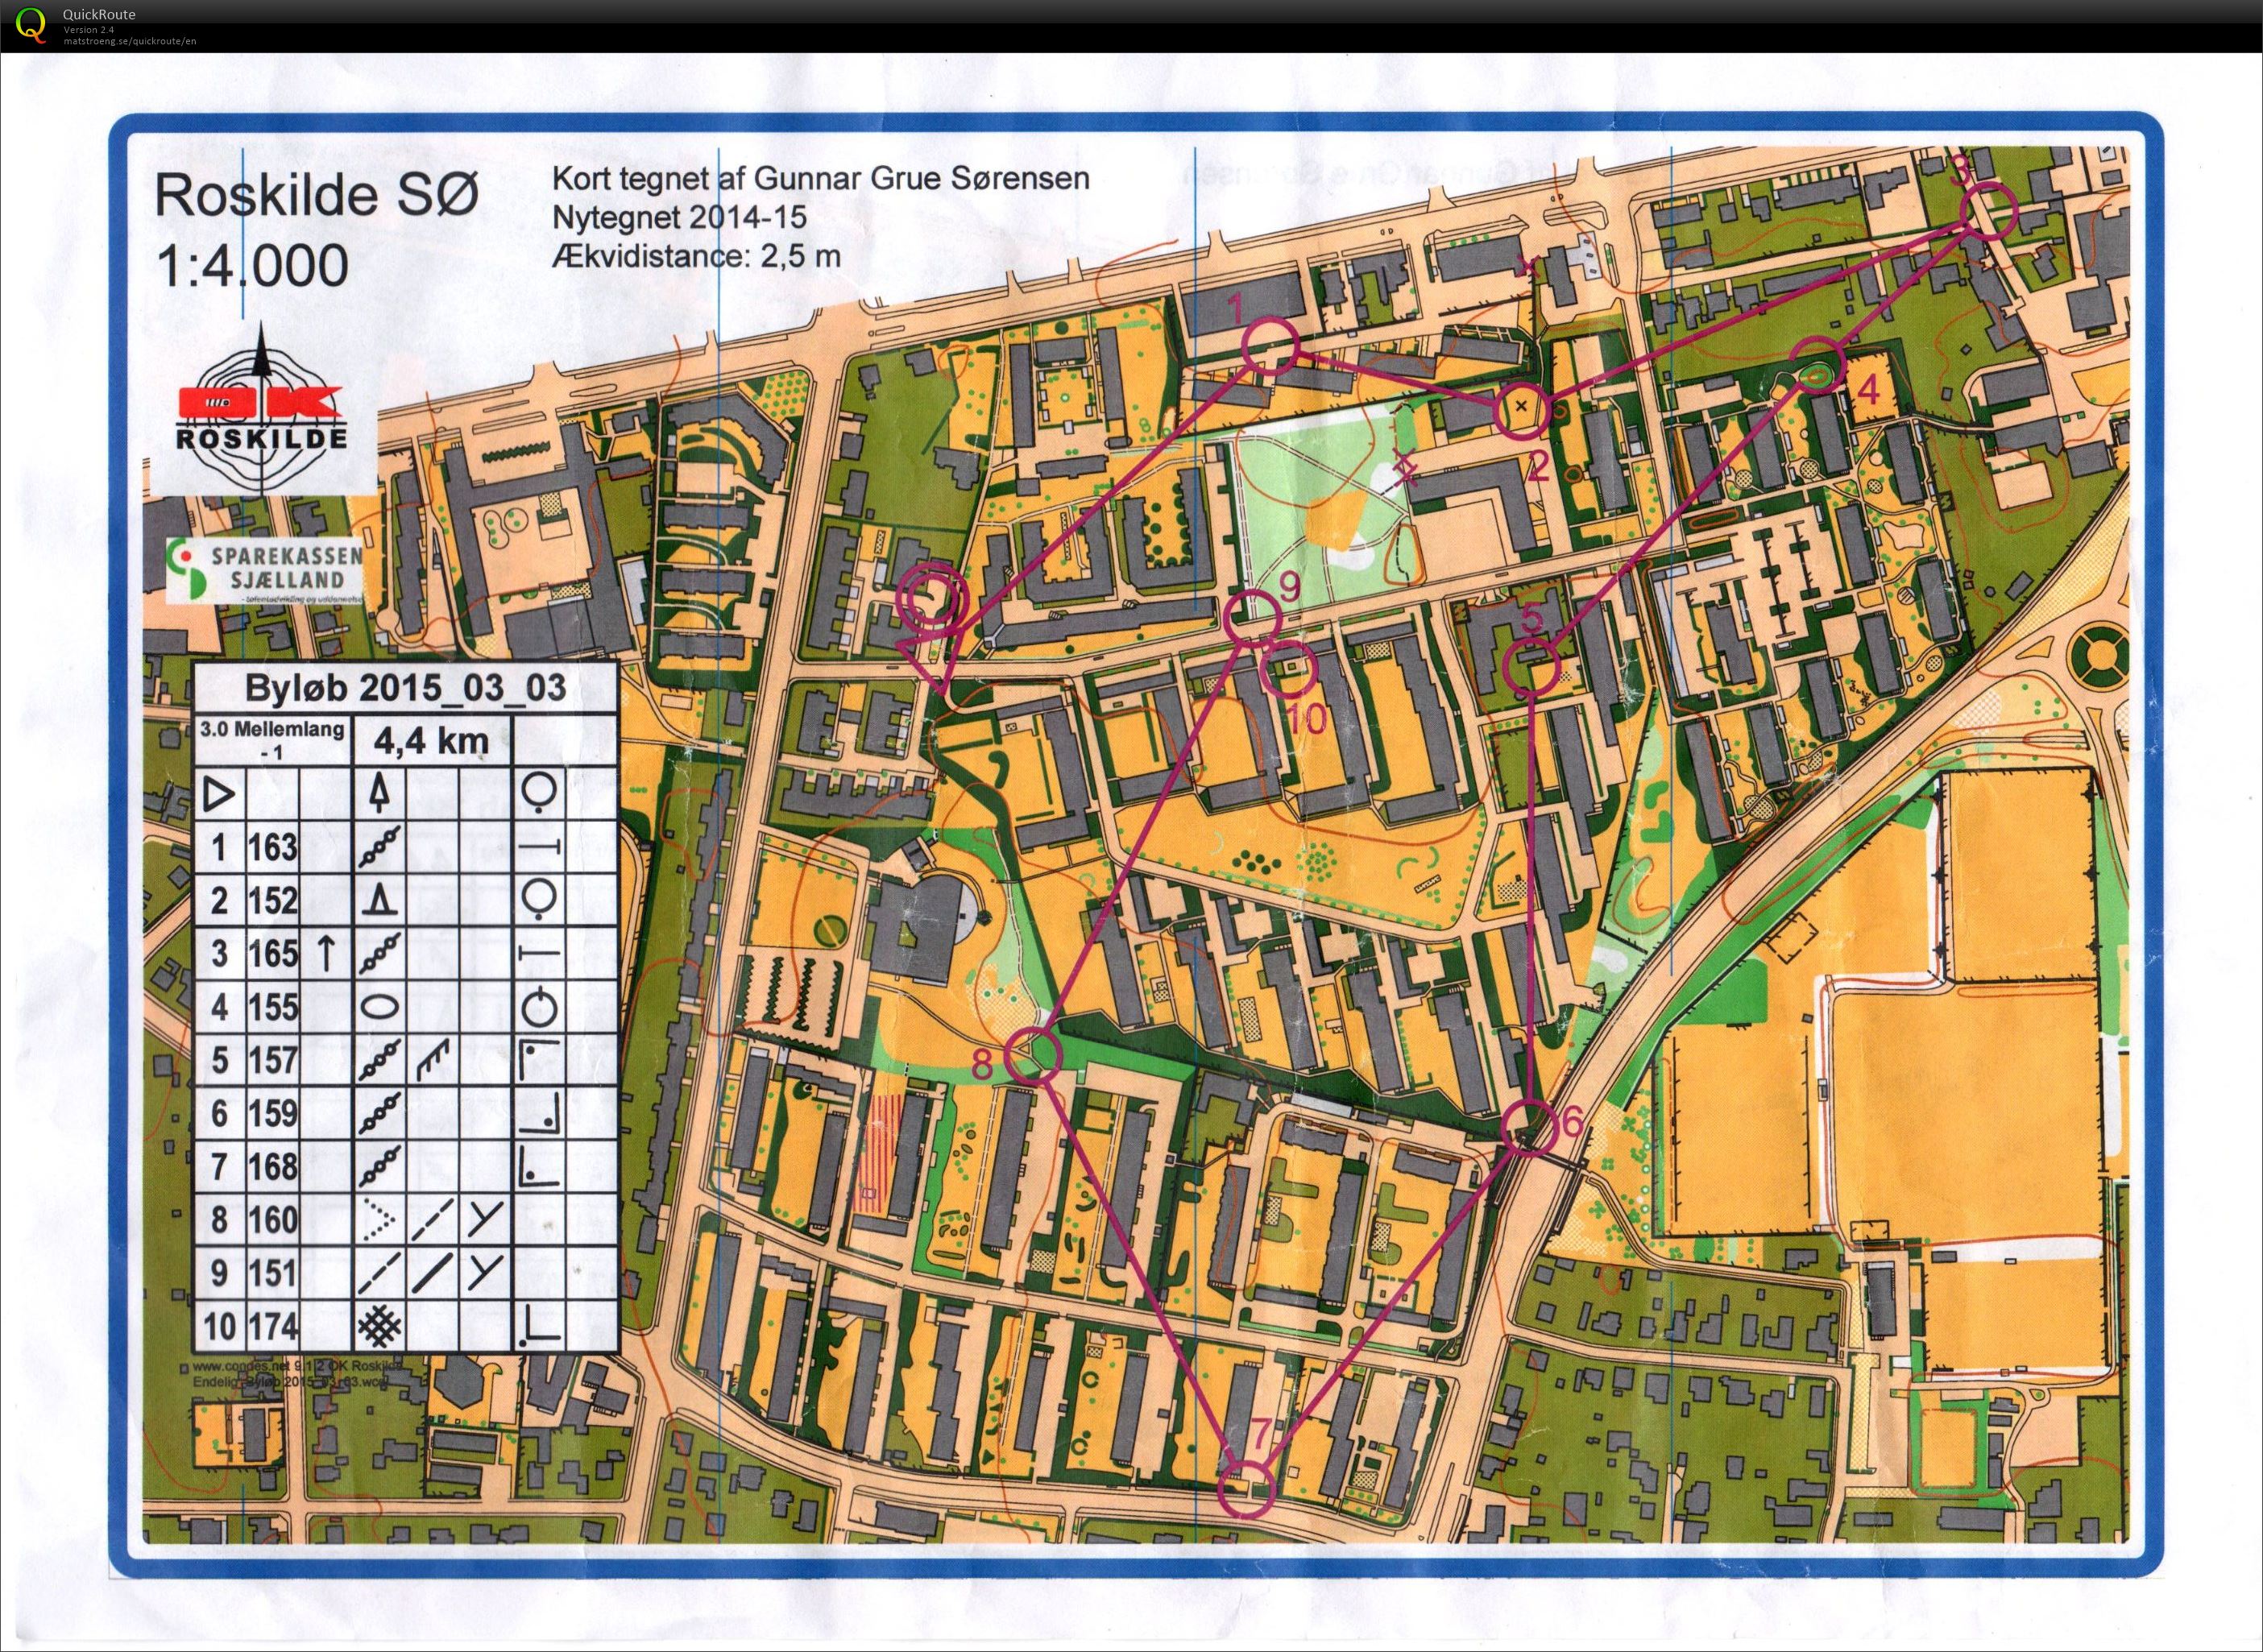Click "Kort tegnet af Gunnar Grue Sørensen" text

tap(821, 179)
